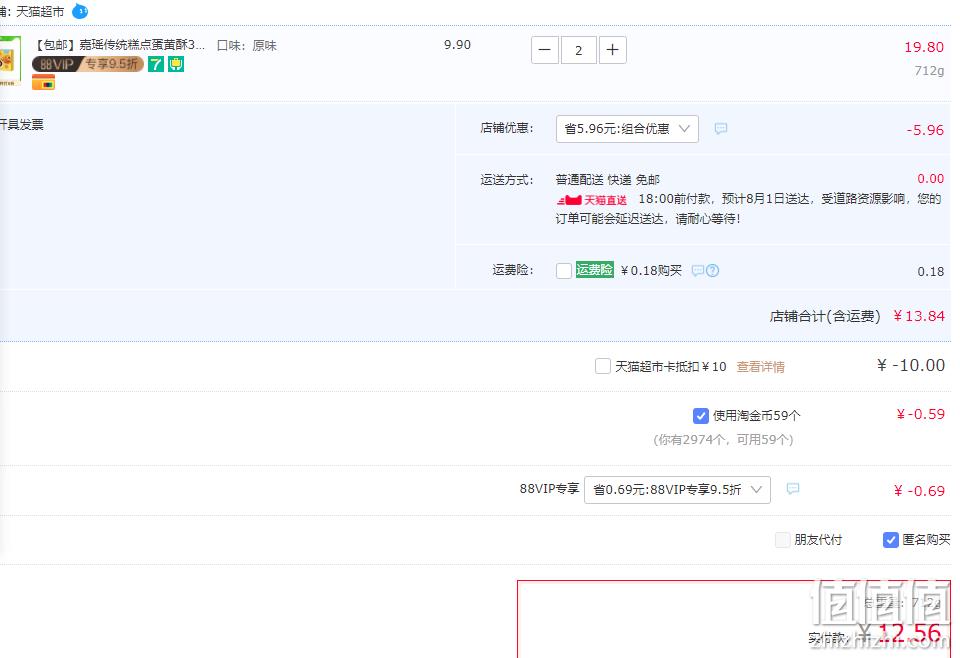Image resolution: width=960 pixels, height=658 pixels.
Task: Click the 天猫直送 delivery logo
Action: tap(591, 200)
